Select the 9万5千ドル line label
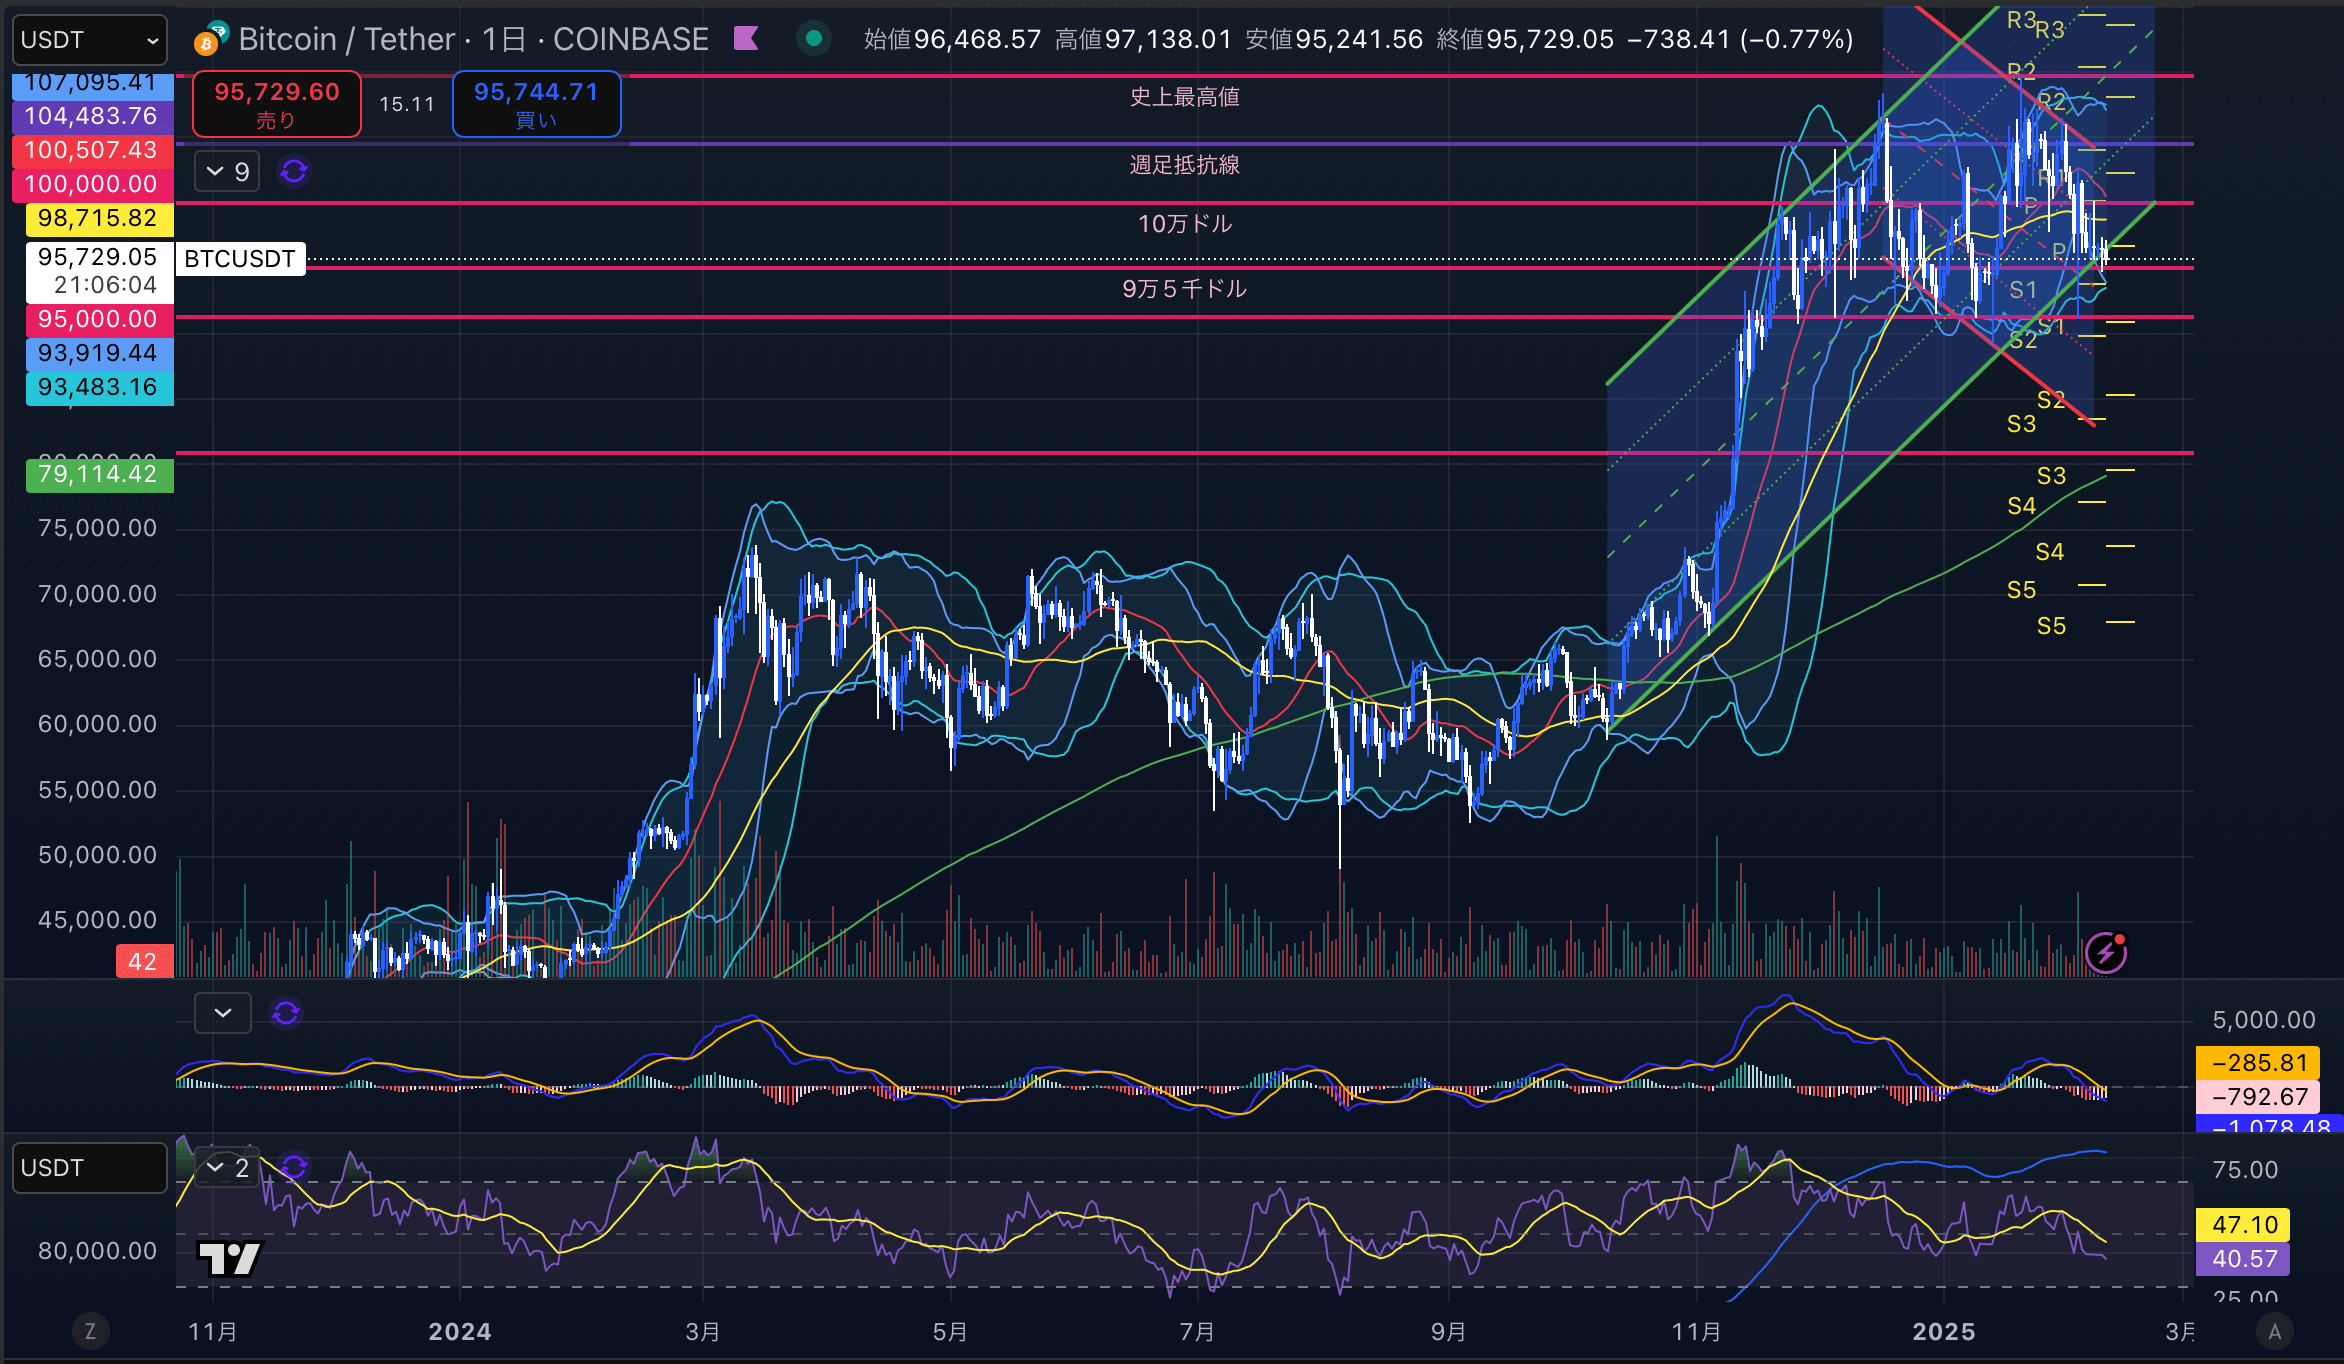2344x1364 pixels. coord(1185,289)
